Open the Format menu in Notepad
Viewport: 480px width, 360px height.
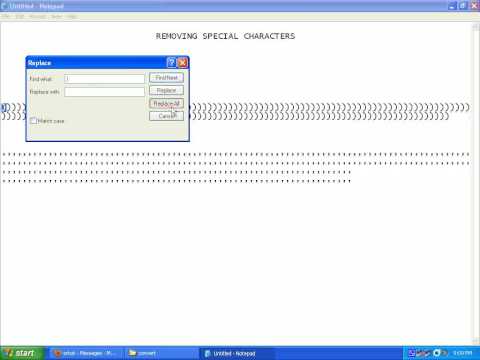(37, 16)
